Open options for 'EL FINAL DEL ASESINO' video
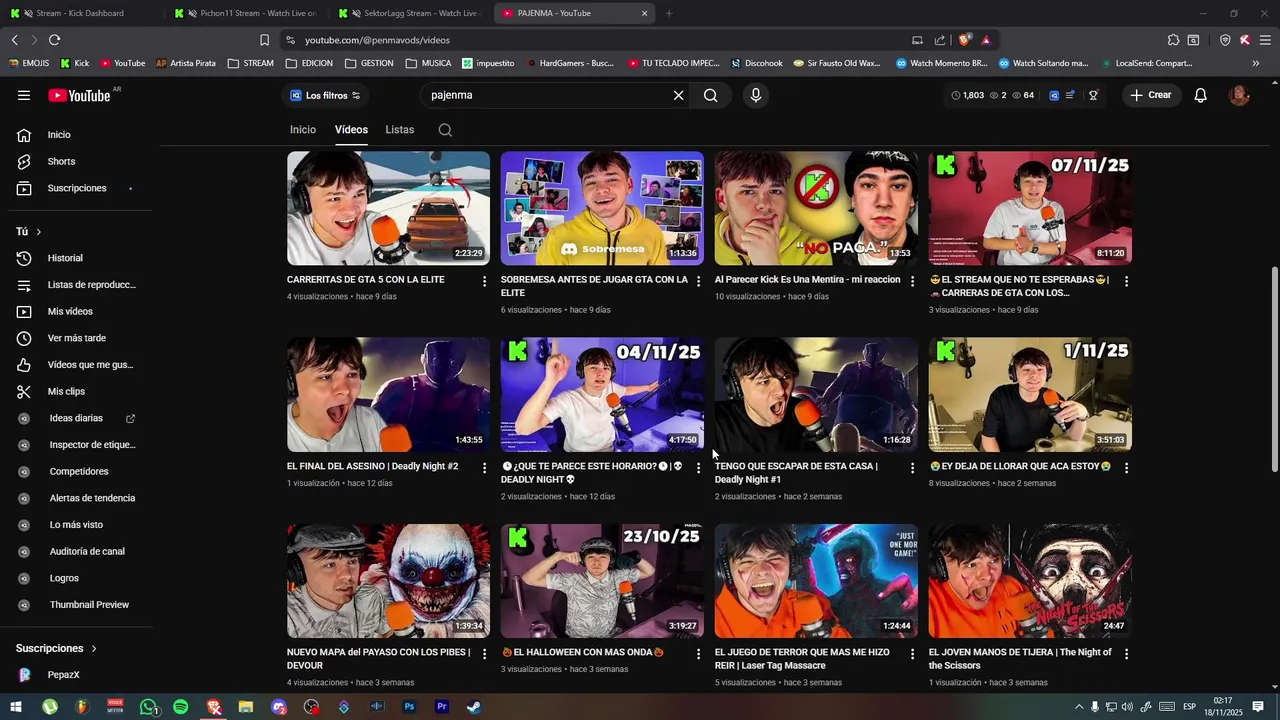 (x=484, y=468)
